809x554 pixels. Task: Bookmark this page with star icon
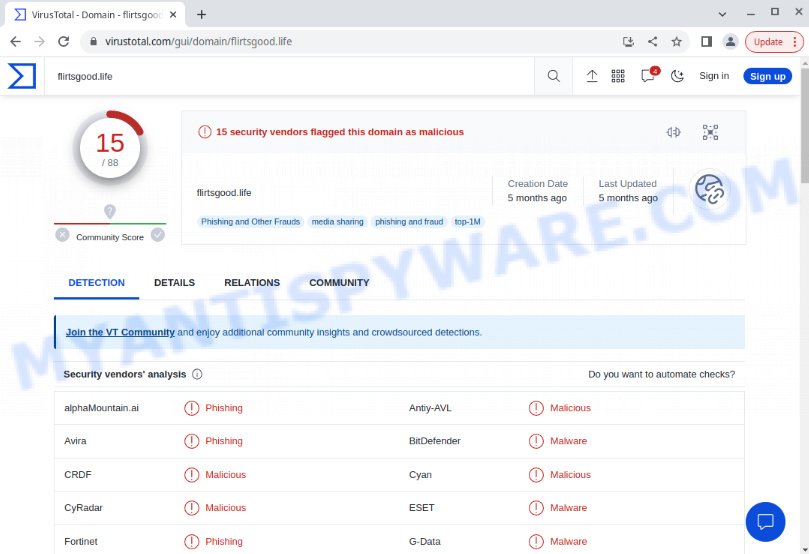[x=676, y=42]
